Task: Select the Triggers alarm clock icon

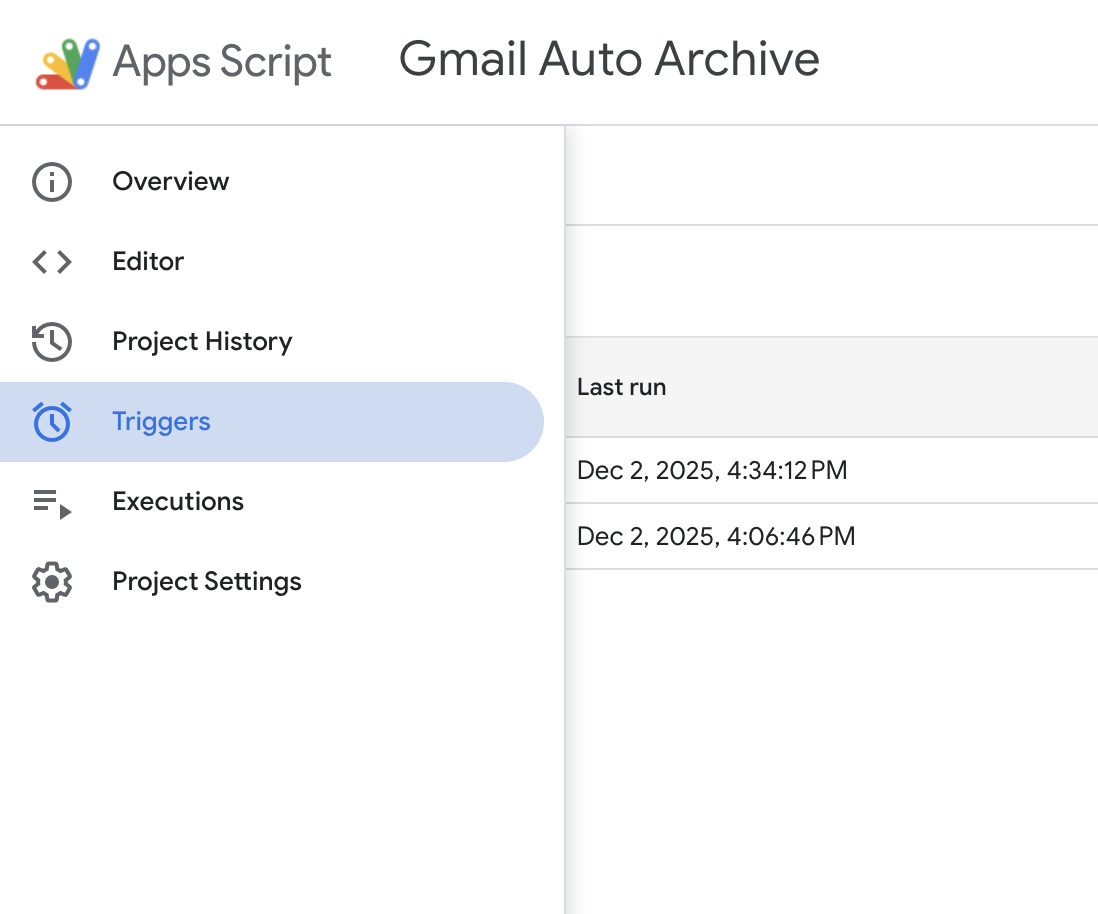Action: [51, 421]
